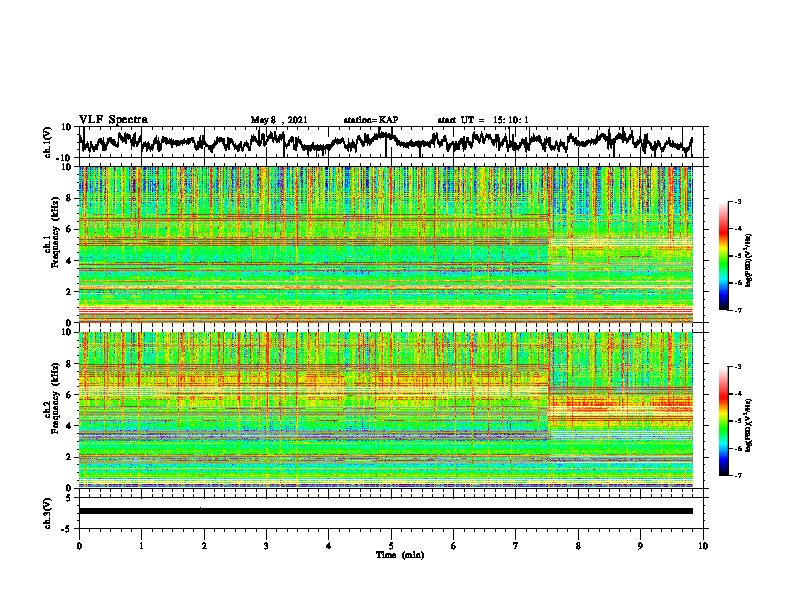Click the ch.2 color bar log(PSD) unit label
The width and height of the screenshot is (792, 612).
point(750,425)
